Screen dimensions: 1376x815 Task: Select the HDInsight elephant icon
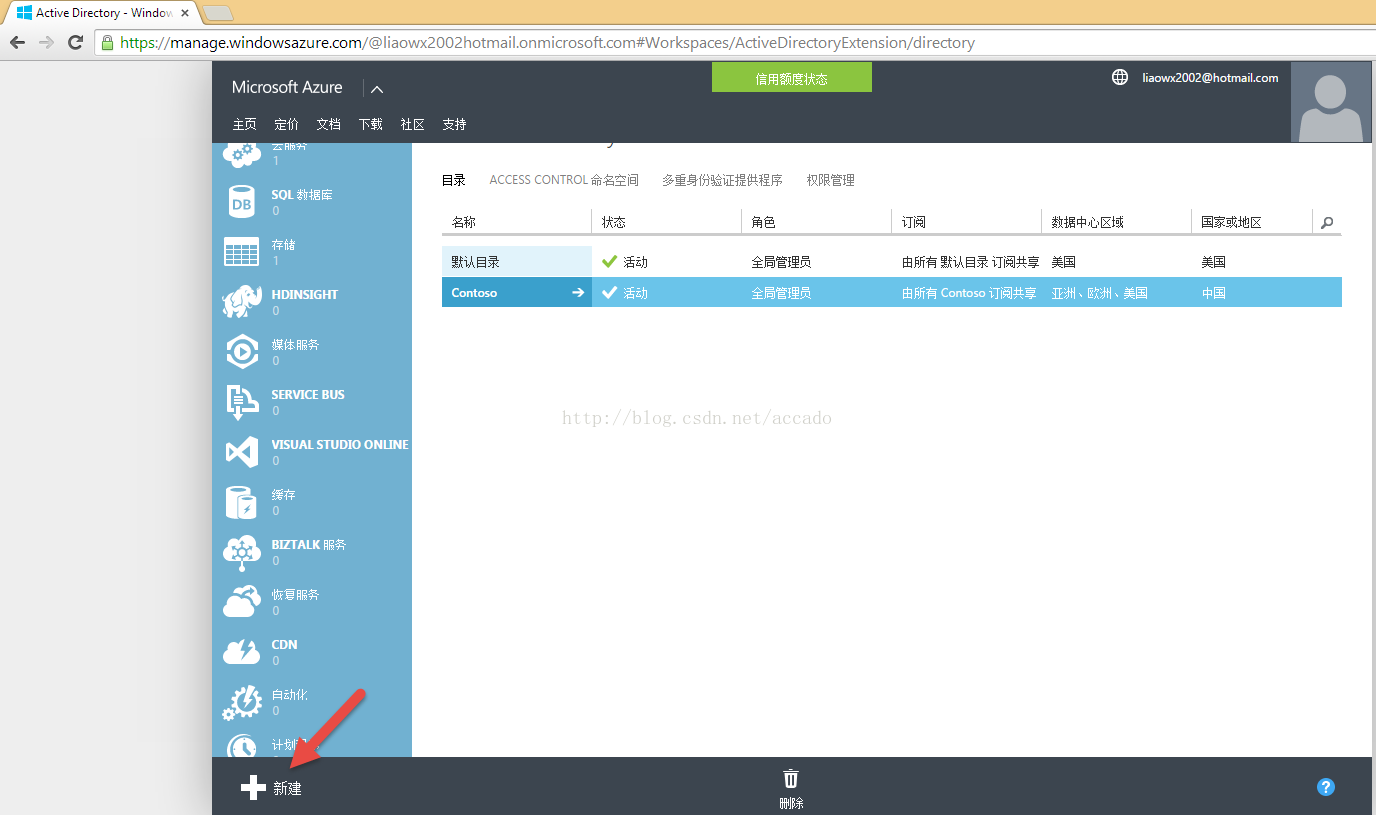point(242,302)
